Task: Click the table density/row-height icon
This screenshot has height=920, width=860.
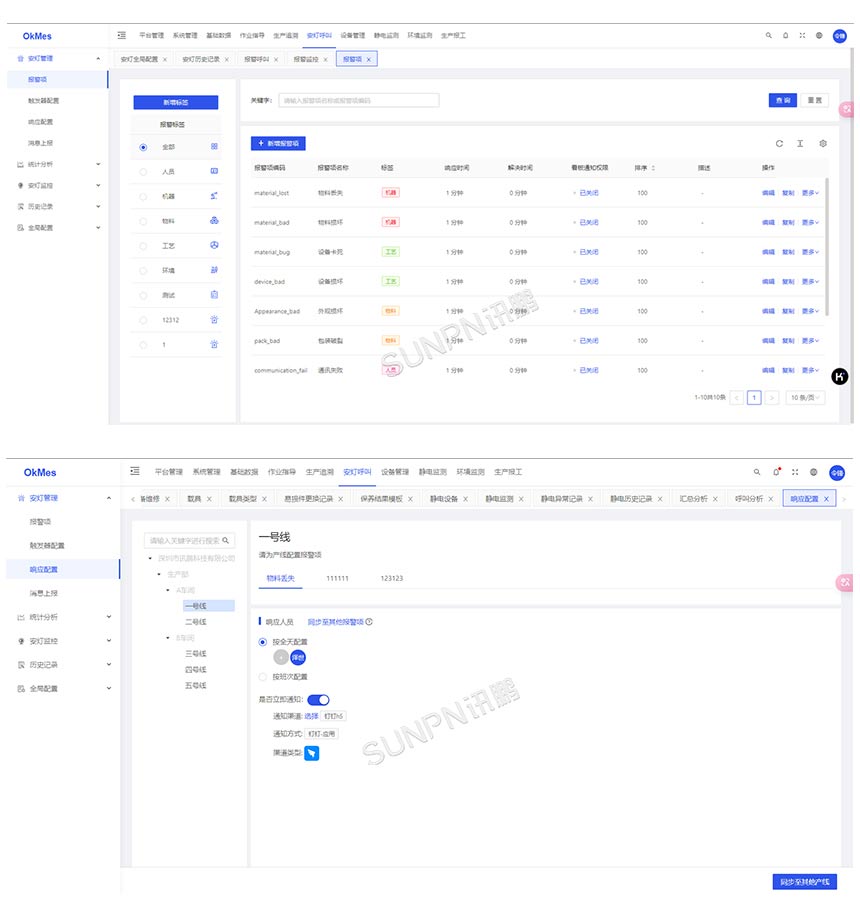Action: [801, 144]
